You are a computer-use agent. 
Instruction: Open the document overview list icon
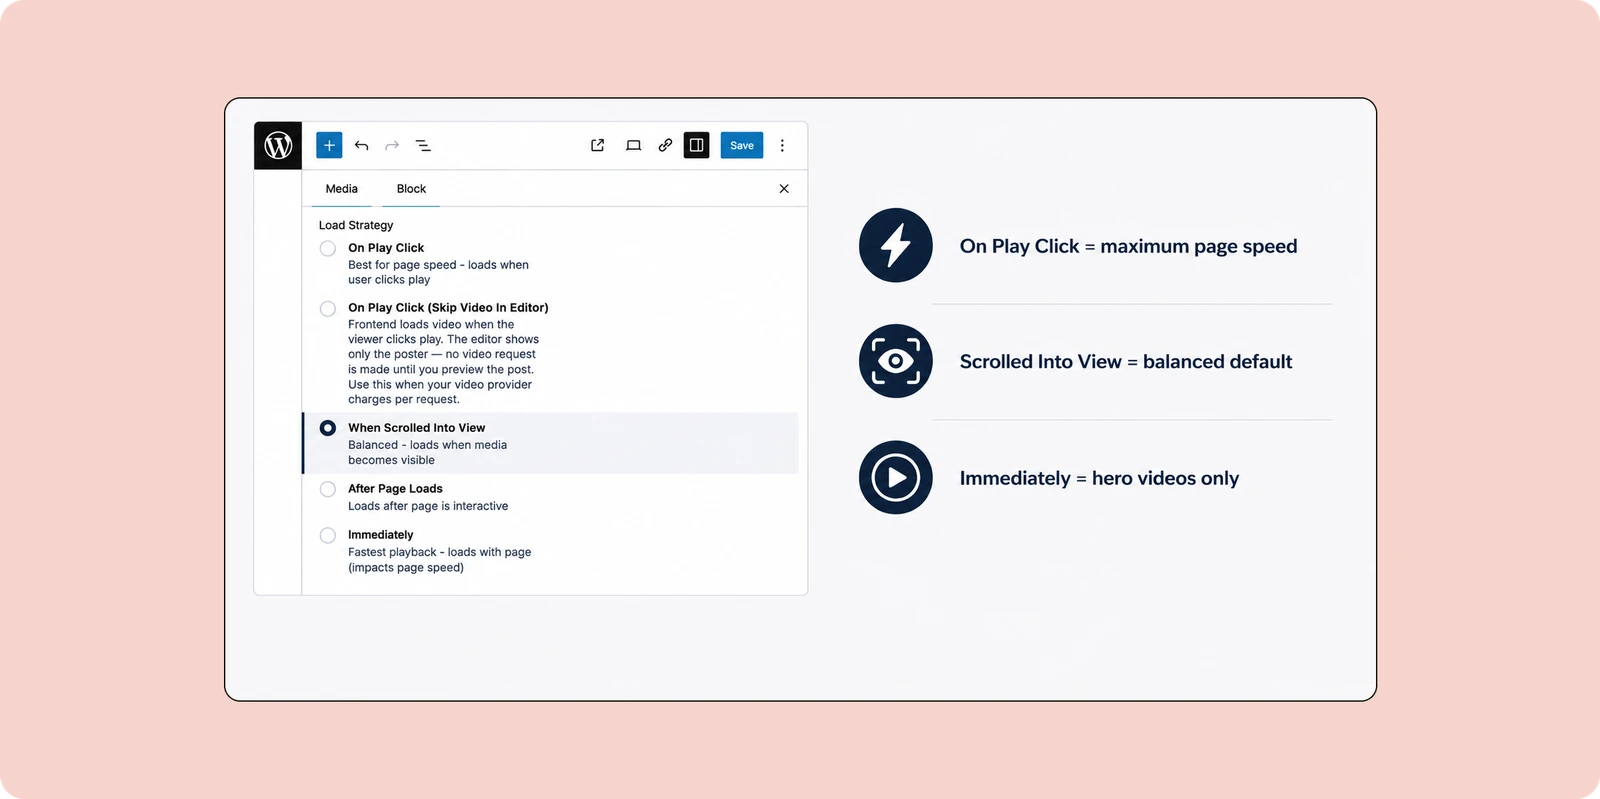[423, 145]
